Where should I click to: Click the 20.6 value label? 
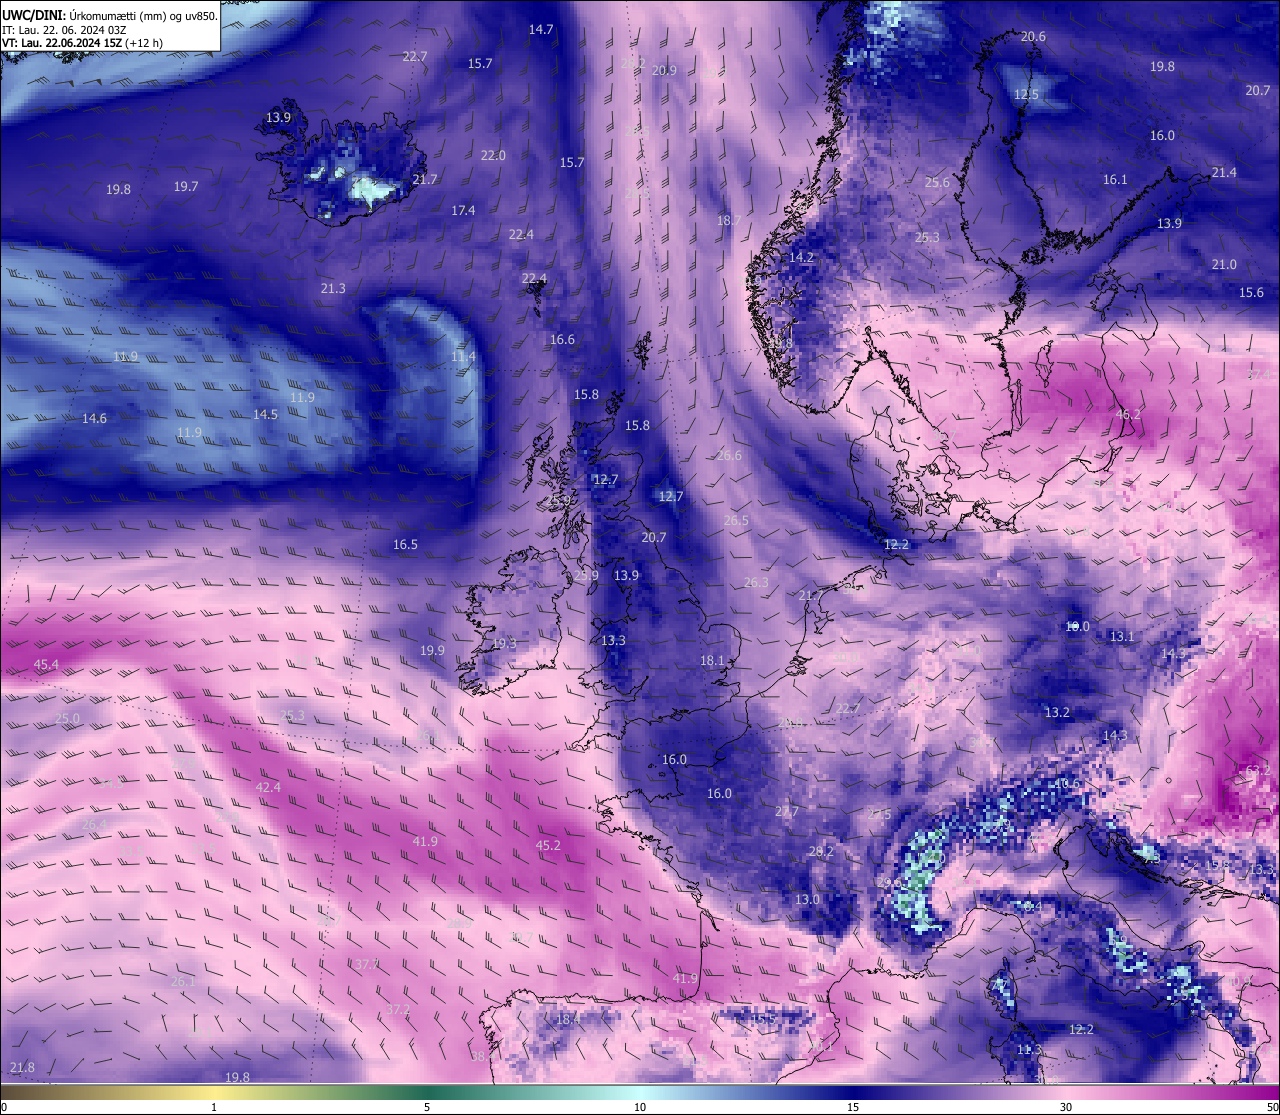tap(1033, 37)
